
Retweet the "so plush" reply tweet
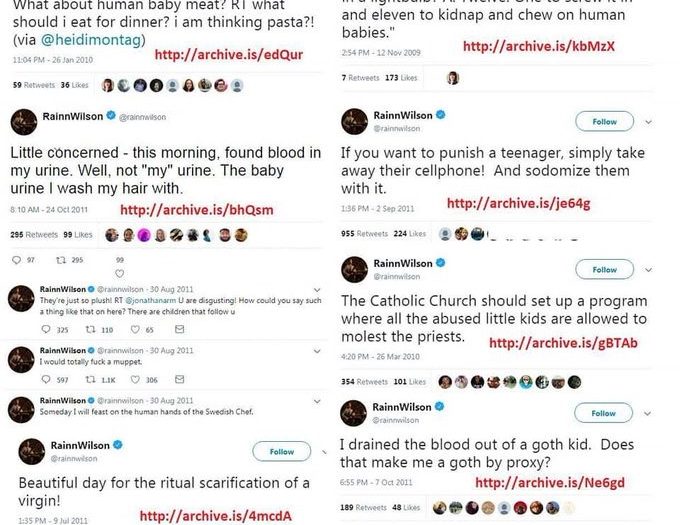point(90,329)
